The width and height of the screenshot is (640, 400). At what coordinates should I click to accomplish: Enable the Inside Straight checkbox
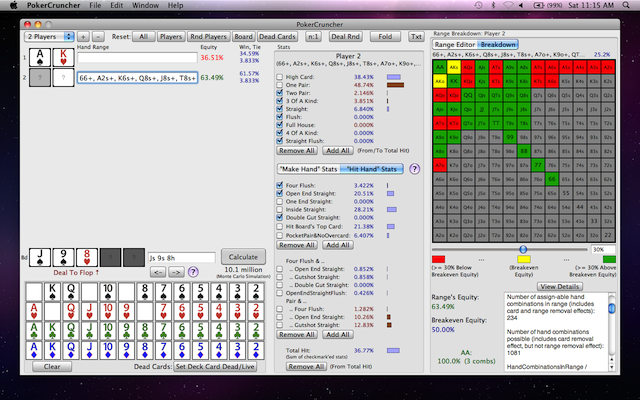[x=280, y=209]
